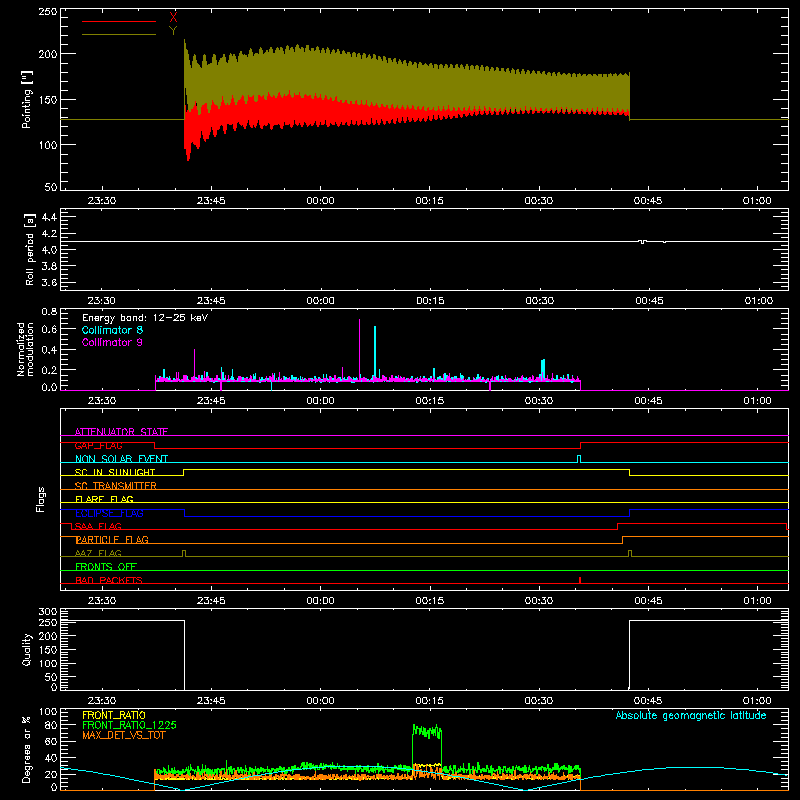Viewport: 800px width, 800px height.
Task: Select the Energy band: 12-25 keV label
Action: (x=145, y=318)
